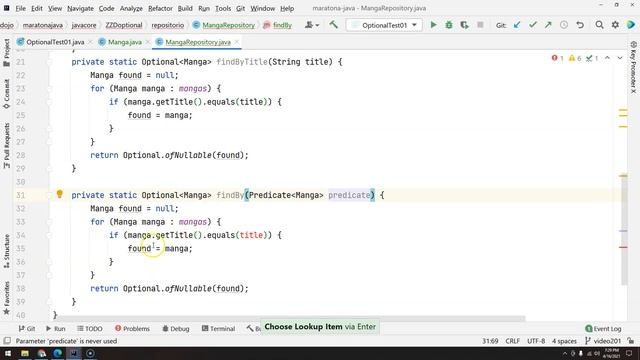Open Windows Start menu
This screenshot has height=360, width=640.
pos(8,353)
